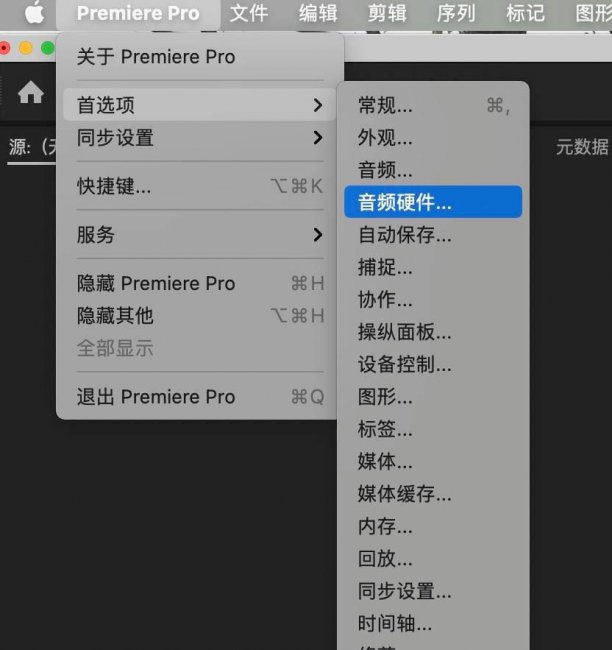The height and width of the screenshot is (650, 612).
Task: Open 媒体缓存... preferences
Action: pyautogui.click(x=433, y=493)
